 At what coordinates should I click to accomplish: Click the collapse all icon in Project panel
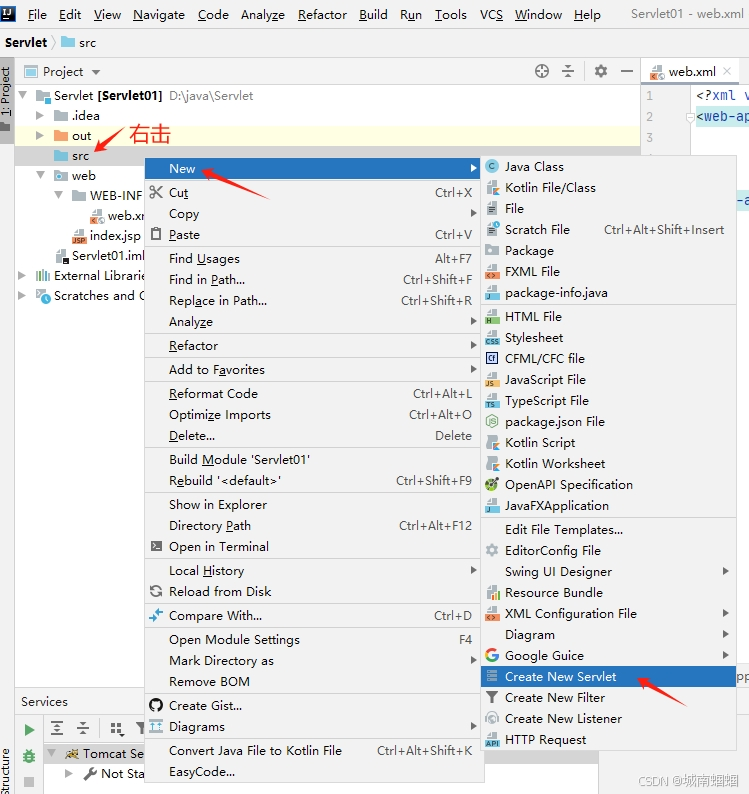[568, 71]
